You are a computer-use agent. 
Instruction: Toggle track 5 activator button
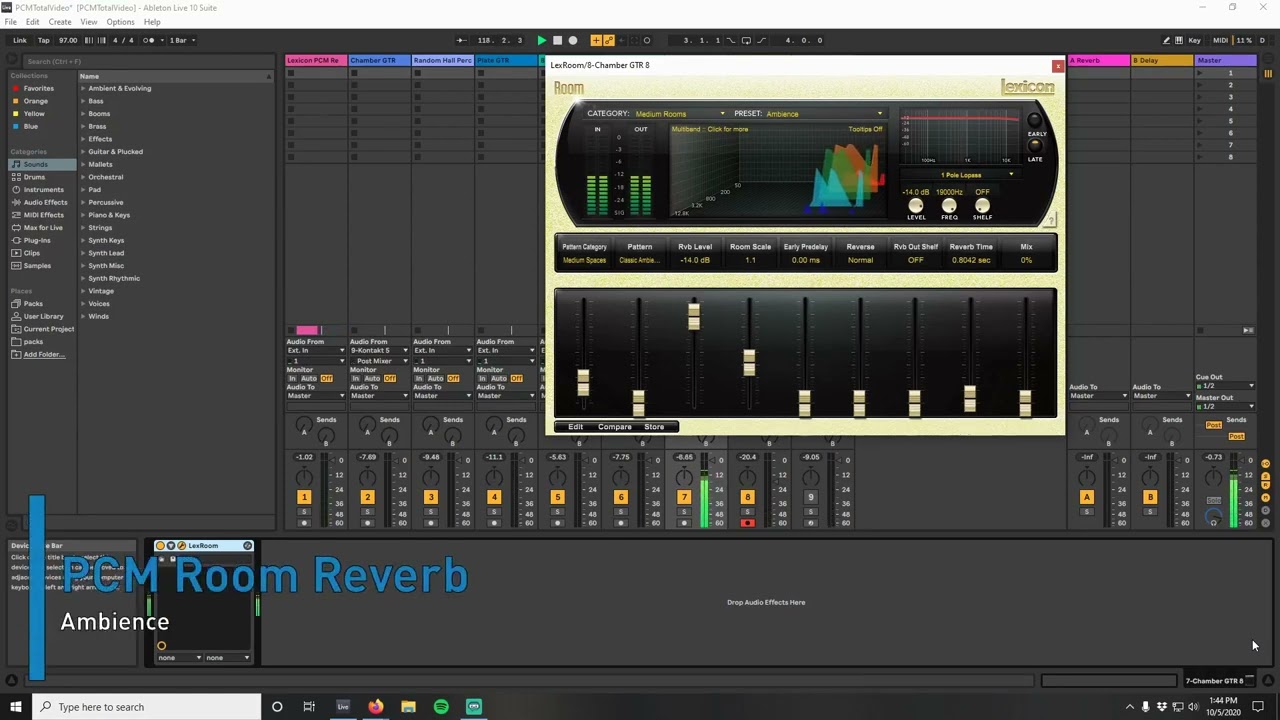pos(557,497)
